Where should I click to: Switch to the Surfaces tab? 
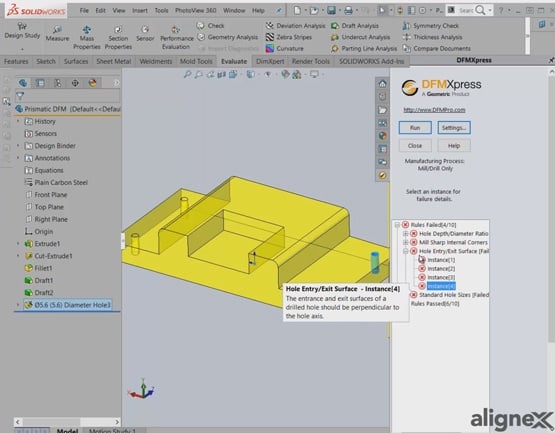pos(76,61)
